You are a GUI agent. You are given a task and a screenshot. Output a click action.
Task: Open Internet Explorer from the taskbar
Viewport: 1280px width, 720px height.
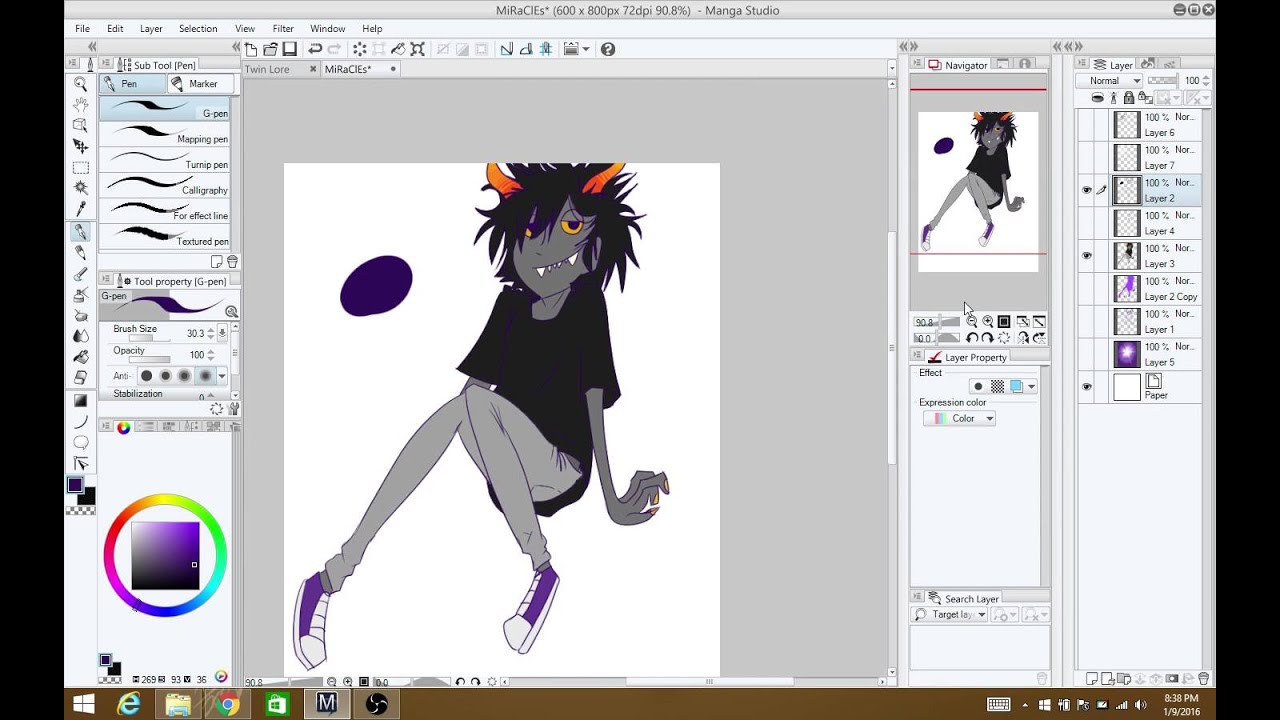(129, 705)
